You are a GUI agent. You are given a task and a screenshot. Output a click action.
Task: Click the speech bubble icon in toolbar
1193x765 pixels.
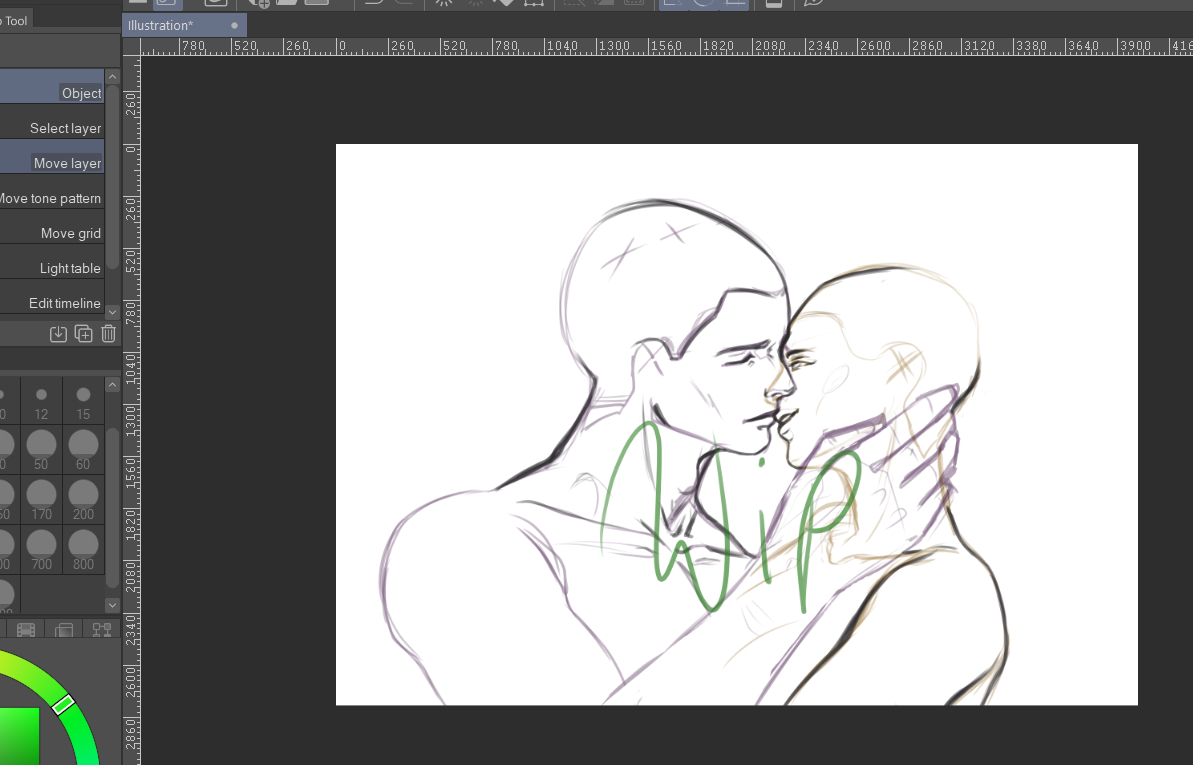click(814, 3)
